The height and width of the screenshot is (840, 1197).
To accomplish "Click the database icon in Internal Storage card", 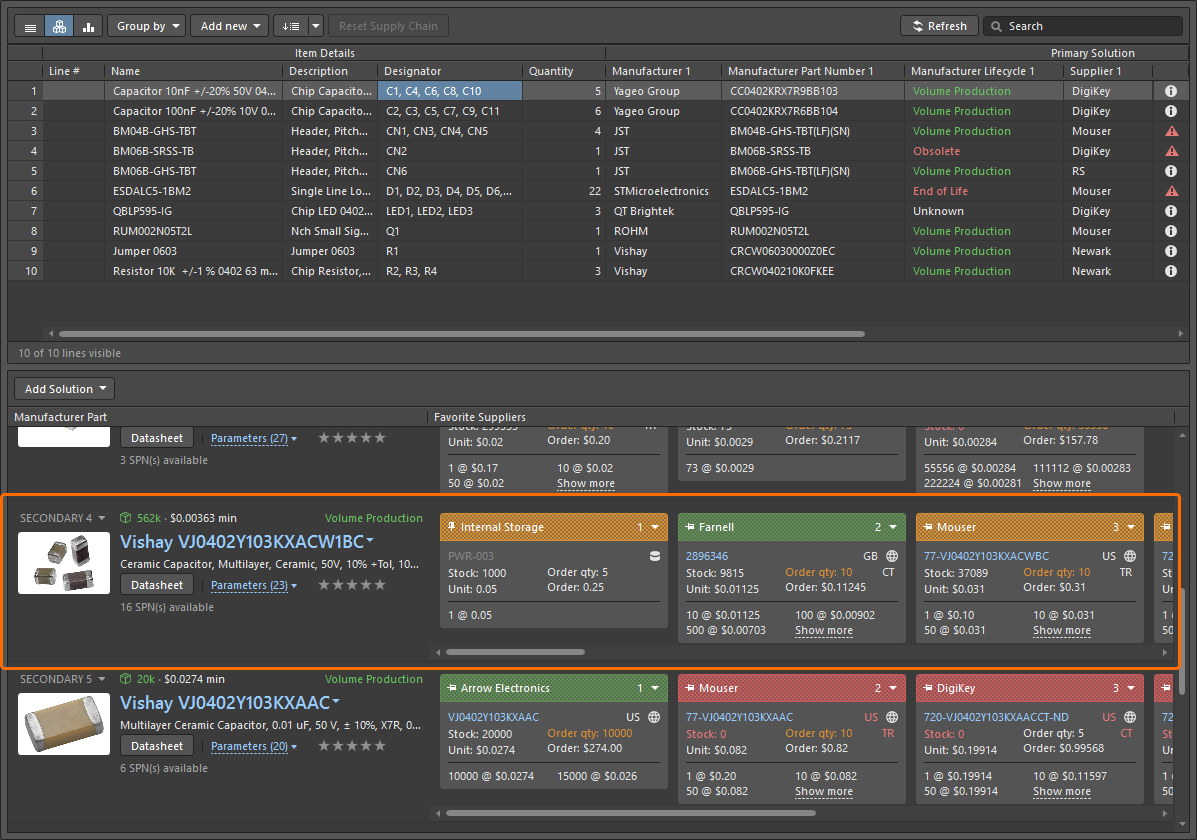I will tap(655, 556).
